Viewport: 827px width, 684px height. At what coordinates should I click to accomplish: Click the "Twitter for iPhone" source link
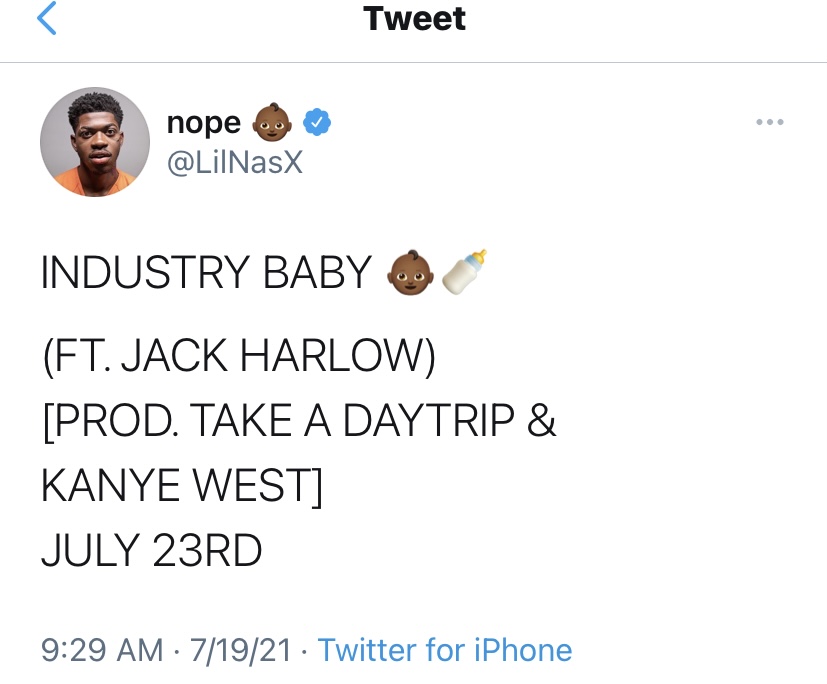[x=445, y=650]
